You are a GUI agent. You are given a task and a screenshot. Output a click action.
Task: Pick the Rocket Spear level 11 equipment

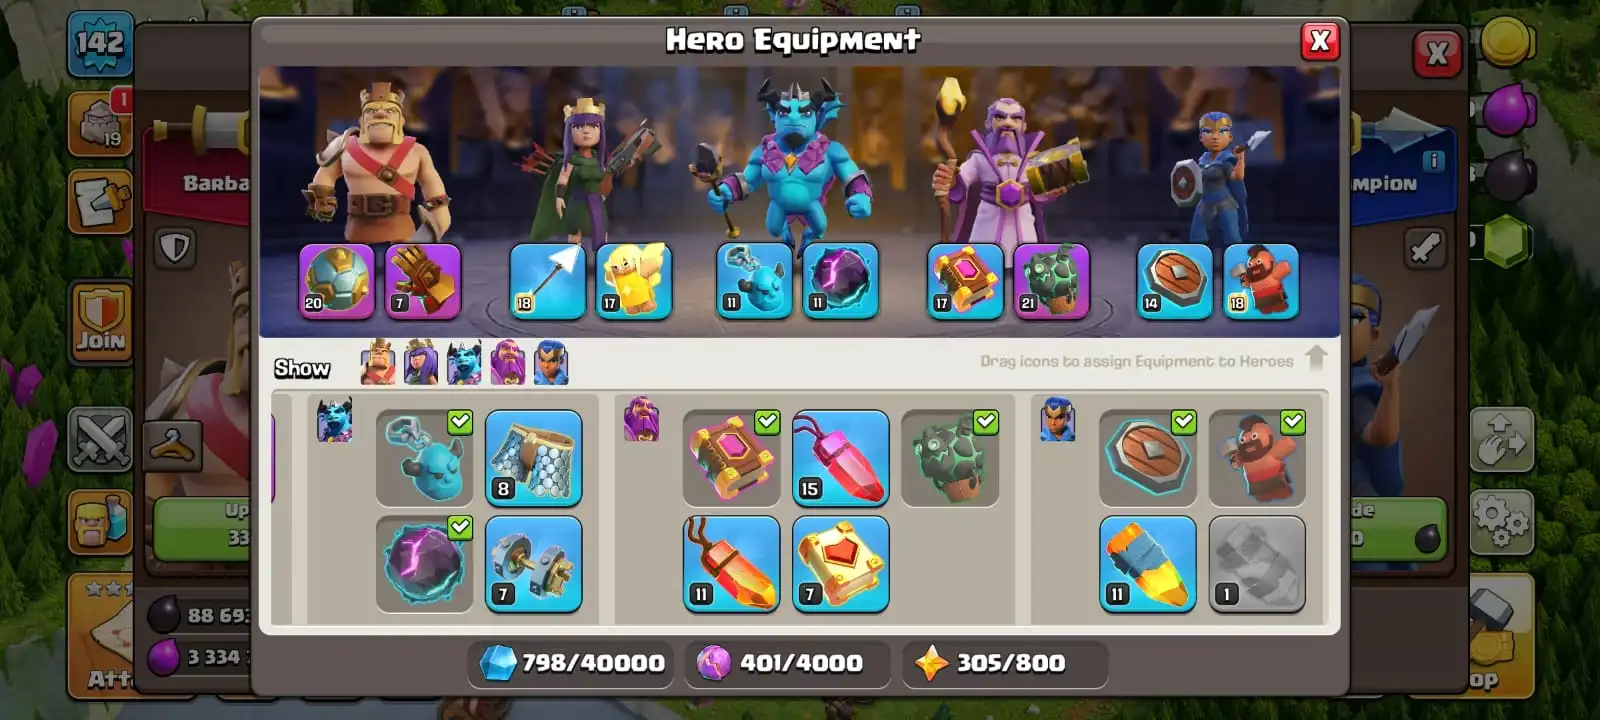click(1148, 564)
